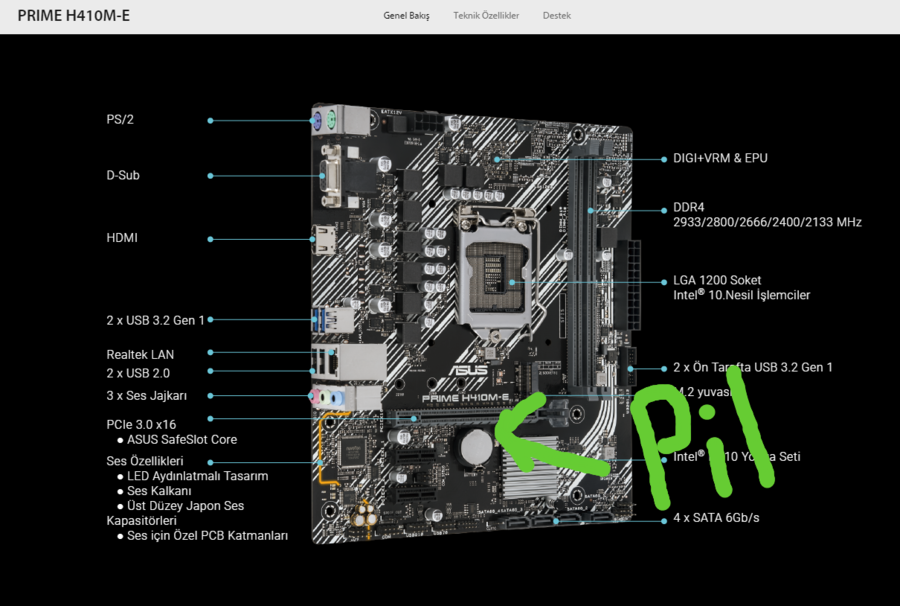Click the LED Aydınlatmalı Tasarım text
Viewport: 900px width, 606px height.
pos(197,476)
